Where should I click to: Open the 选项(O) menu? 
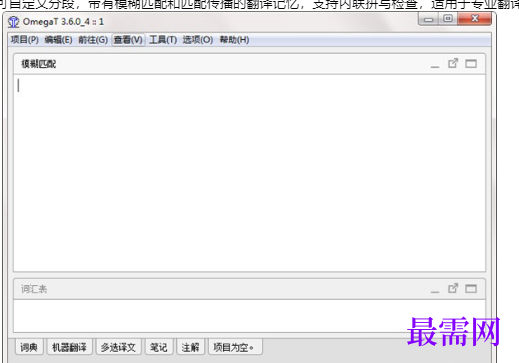point(198,40)
